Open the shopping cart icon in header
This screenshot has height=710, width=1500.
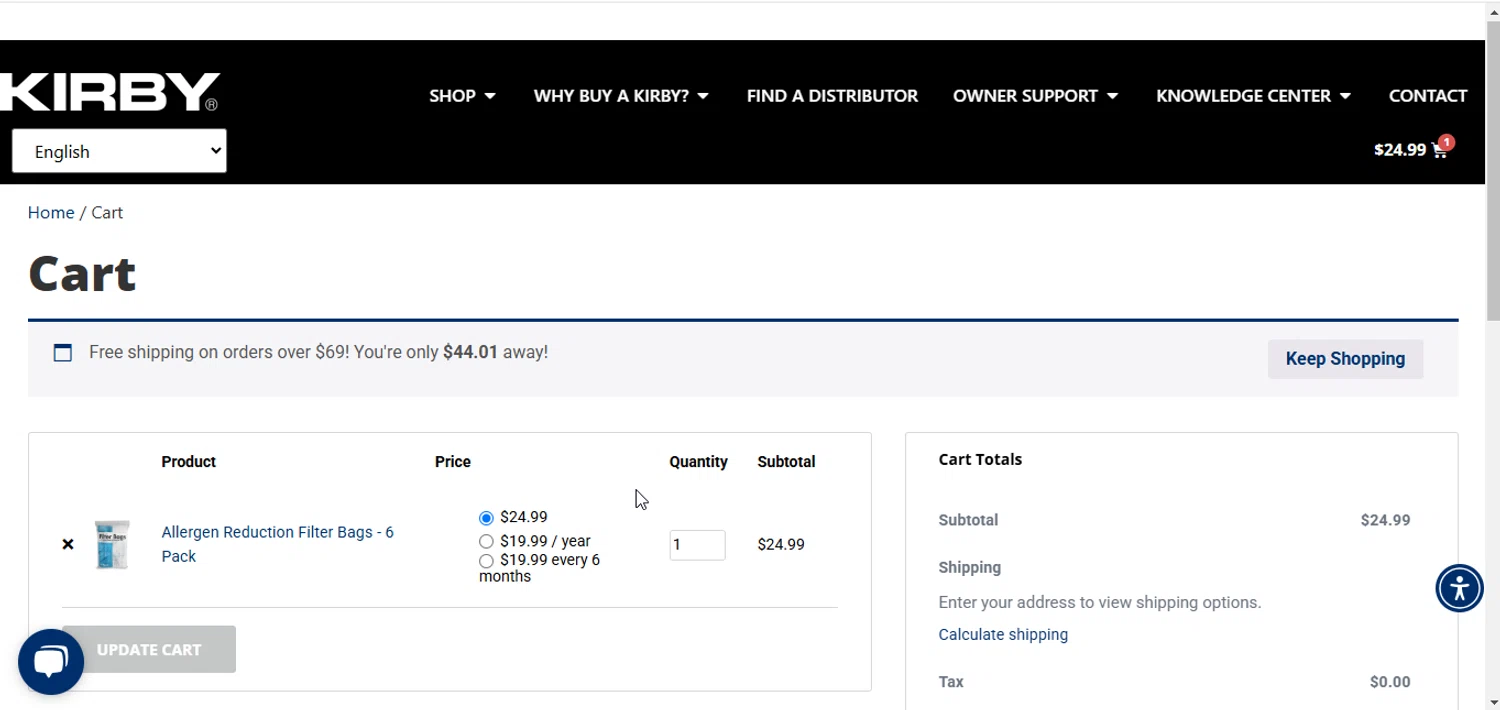[1440, 150]
